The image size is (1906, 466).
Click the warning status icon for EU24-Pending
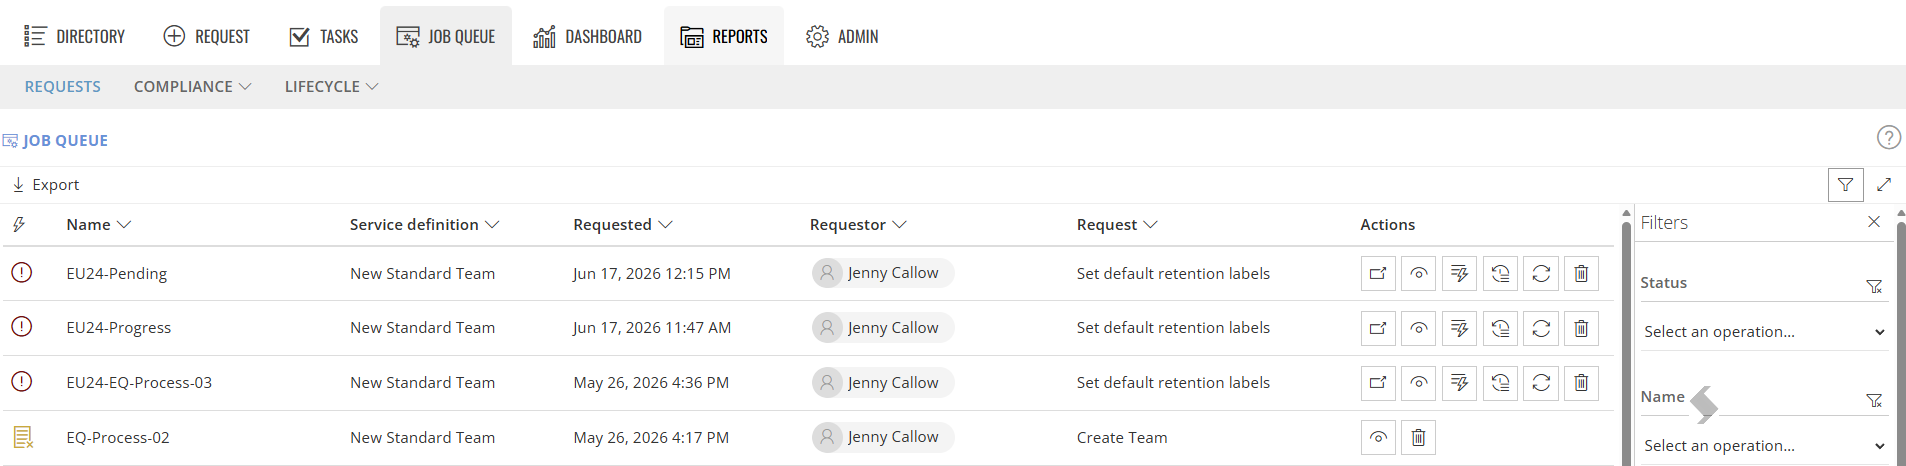tap(21, 272)
